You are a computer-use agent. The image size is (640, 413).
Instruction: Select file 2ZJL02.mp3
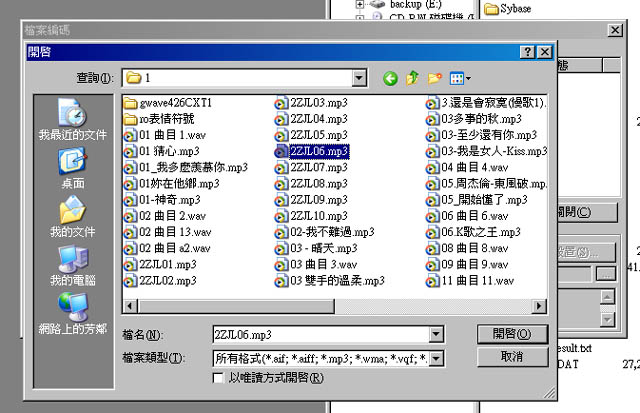click(x=160, y=281)
